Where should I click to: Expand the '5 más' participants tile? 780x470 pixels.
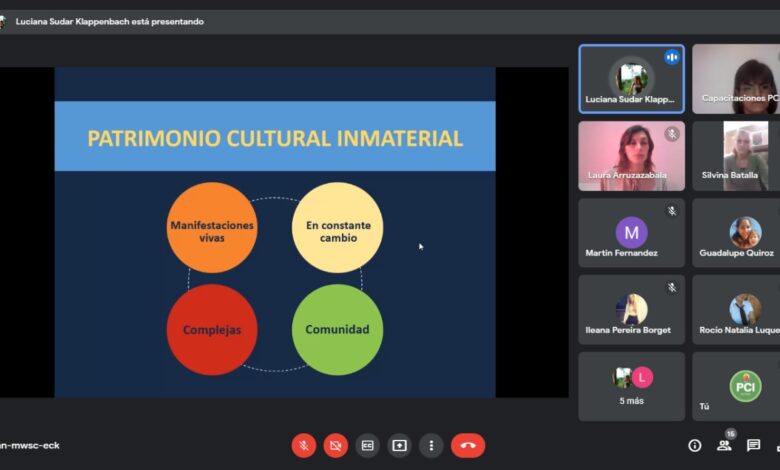click(x=631, y=386)
